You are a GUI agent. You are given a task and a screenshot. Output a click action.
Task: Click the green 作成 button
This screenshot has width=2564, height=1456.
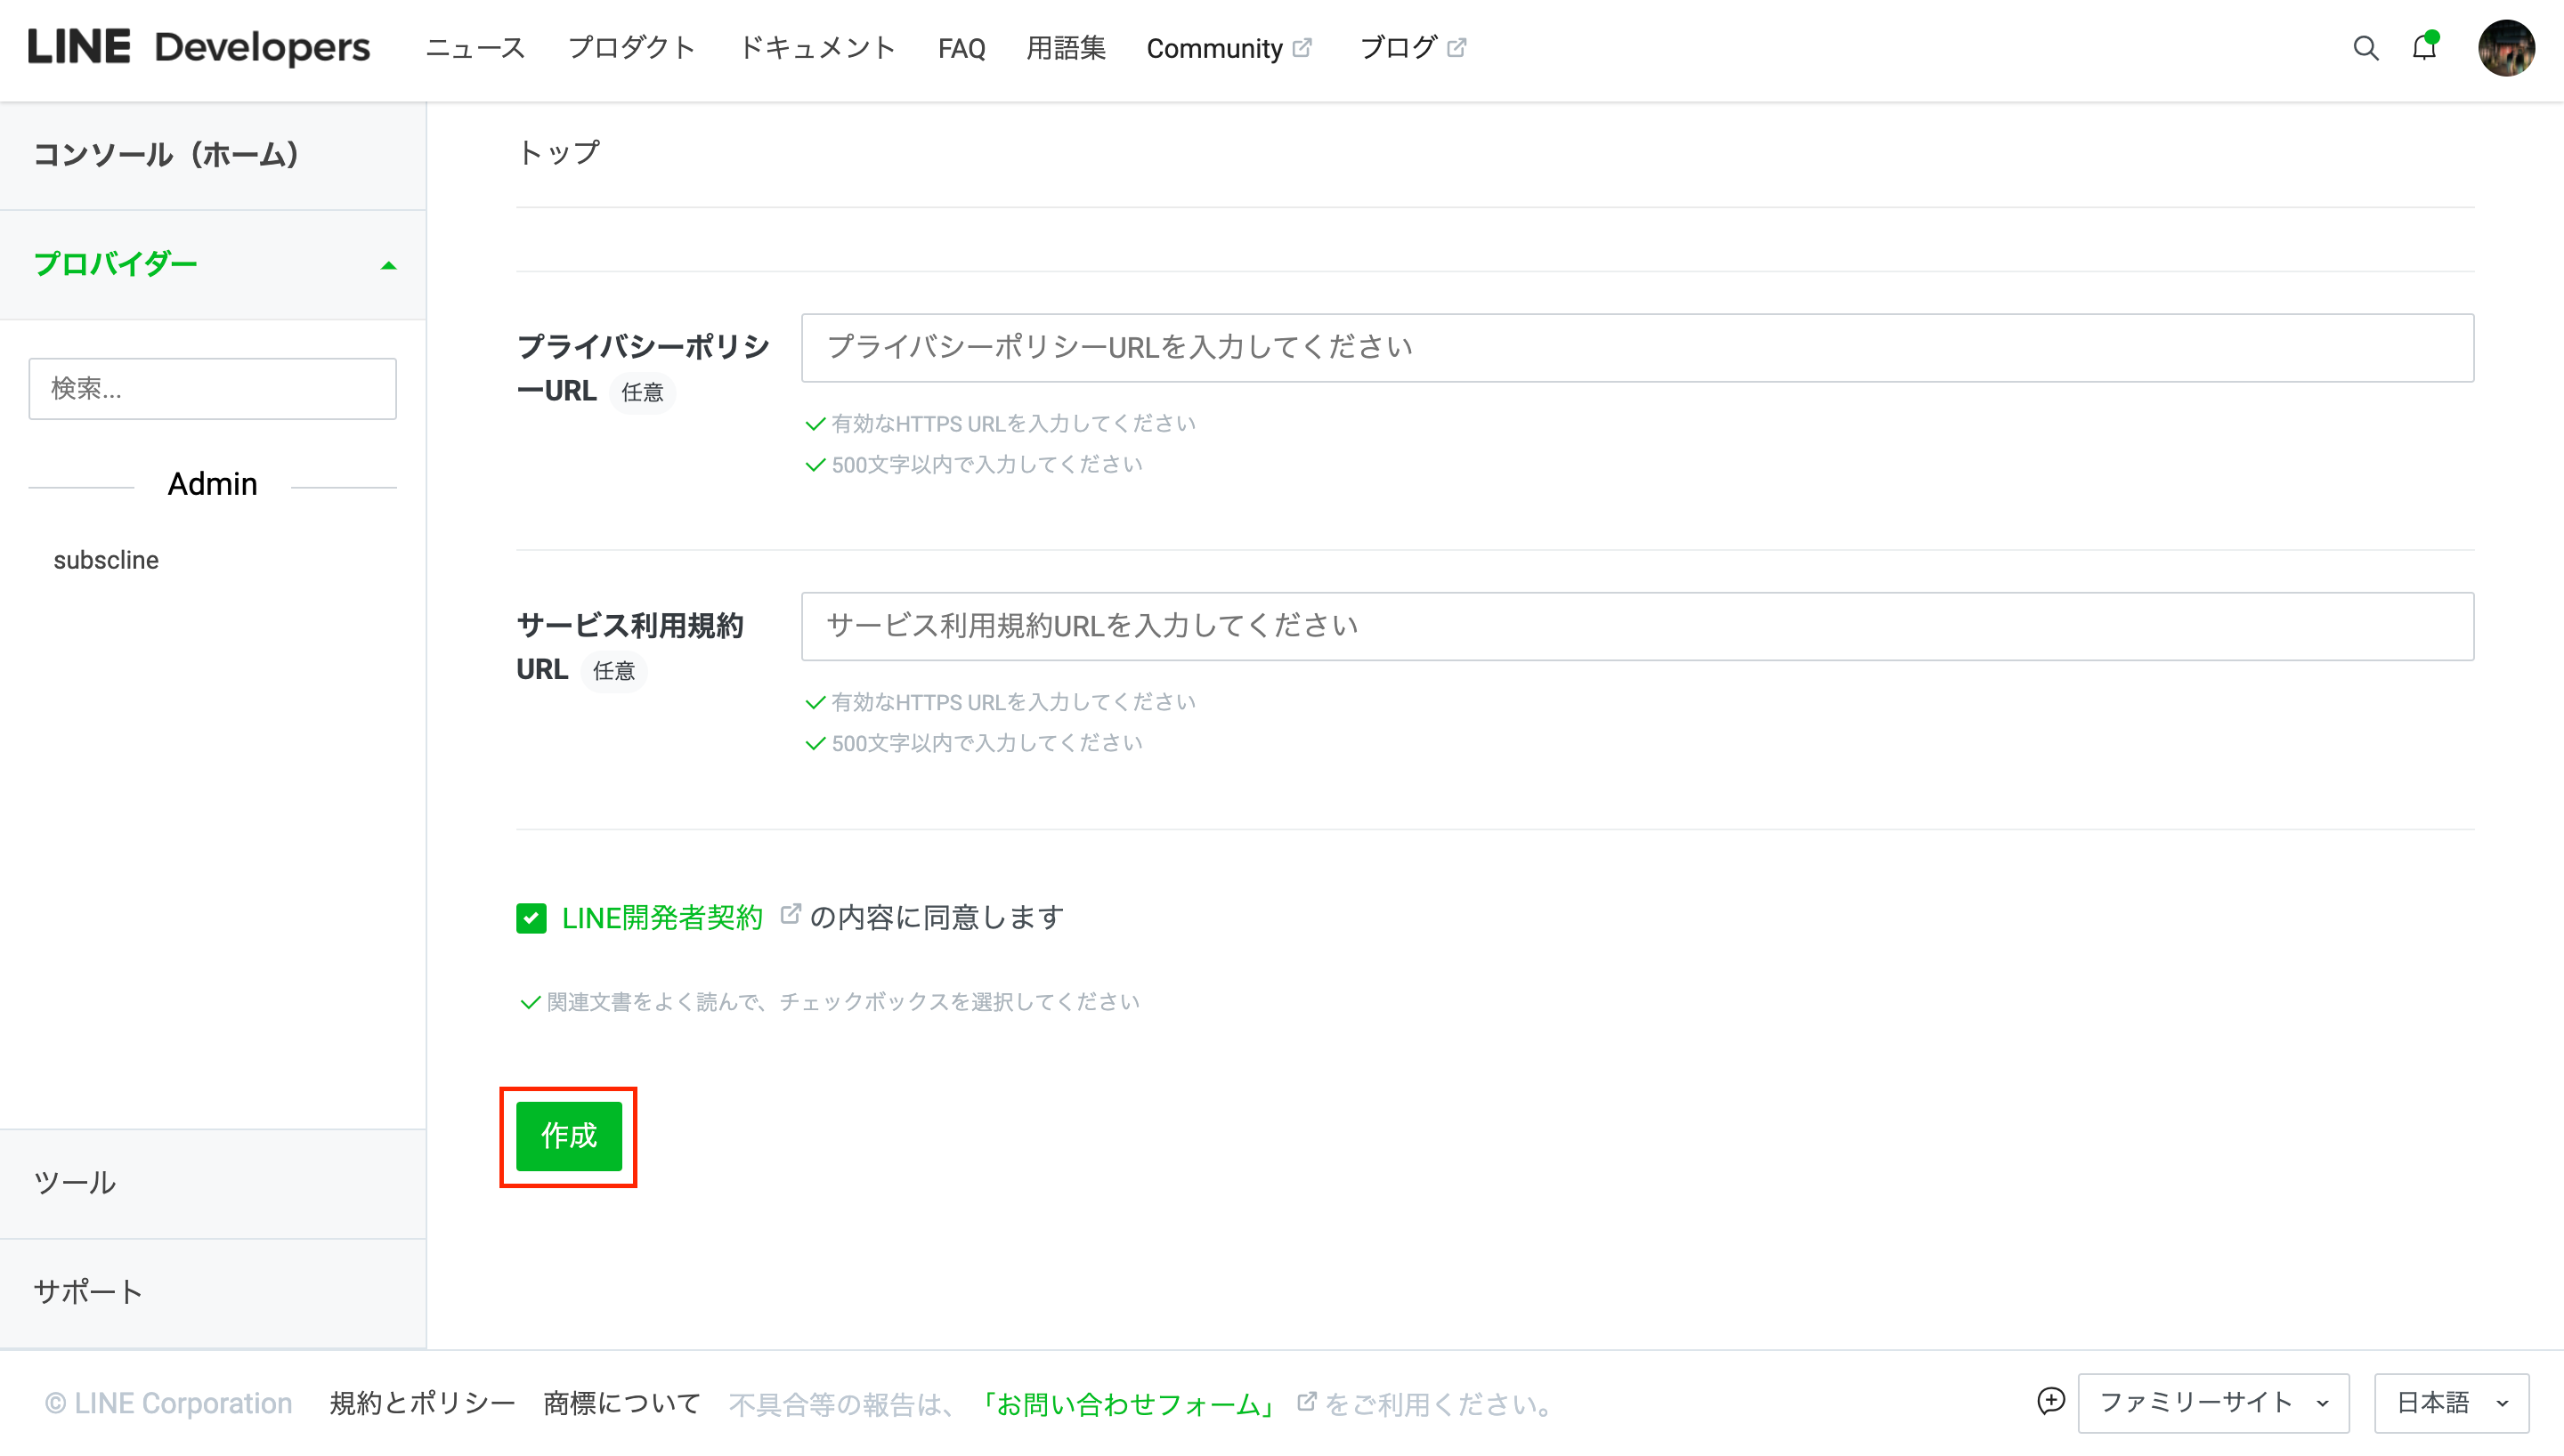click(569, 1136)
